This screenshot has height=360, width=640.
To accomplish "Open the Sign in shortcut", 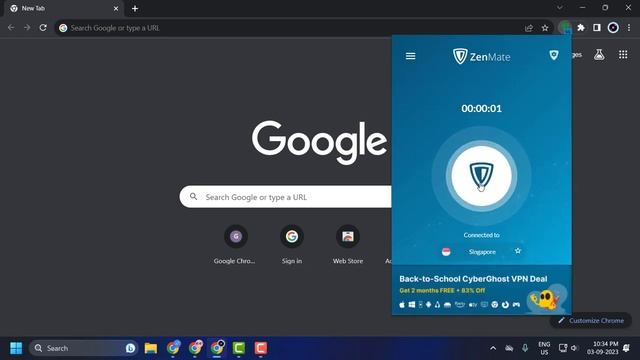I will (x=292, y=245).
